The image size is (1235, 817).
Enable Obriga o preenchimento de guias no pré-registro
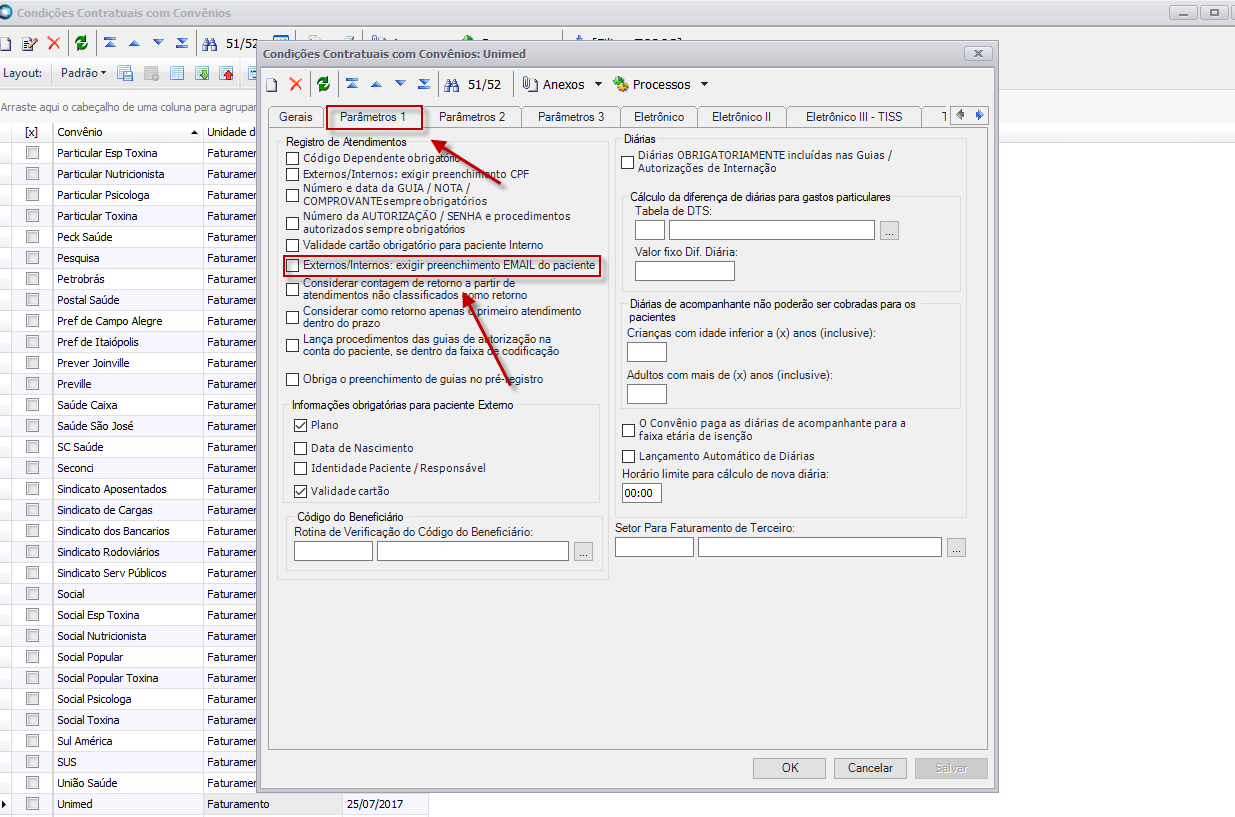tap(292, 380)
